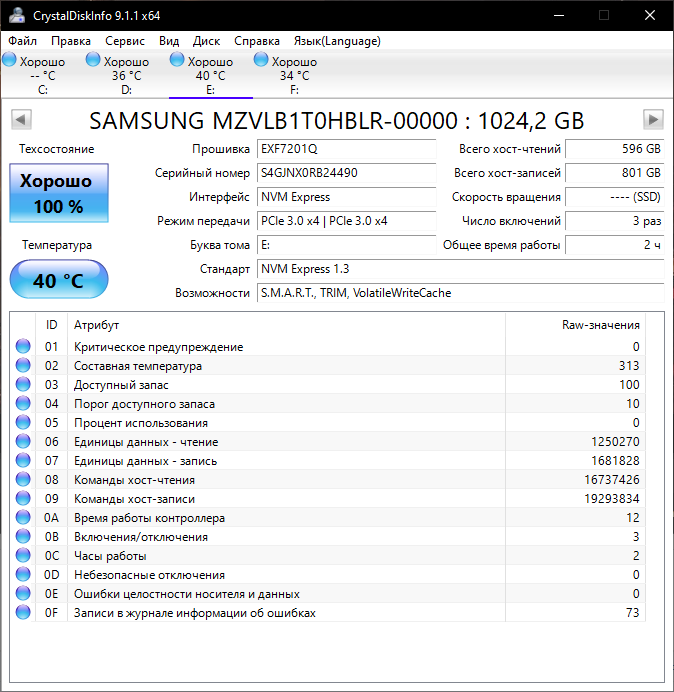Click rotation speed value ---- (SSD)

[x=614, y=197]
